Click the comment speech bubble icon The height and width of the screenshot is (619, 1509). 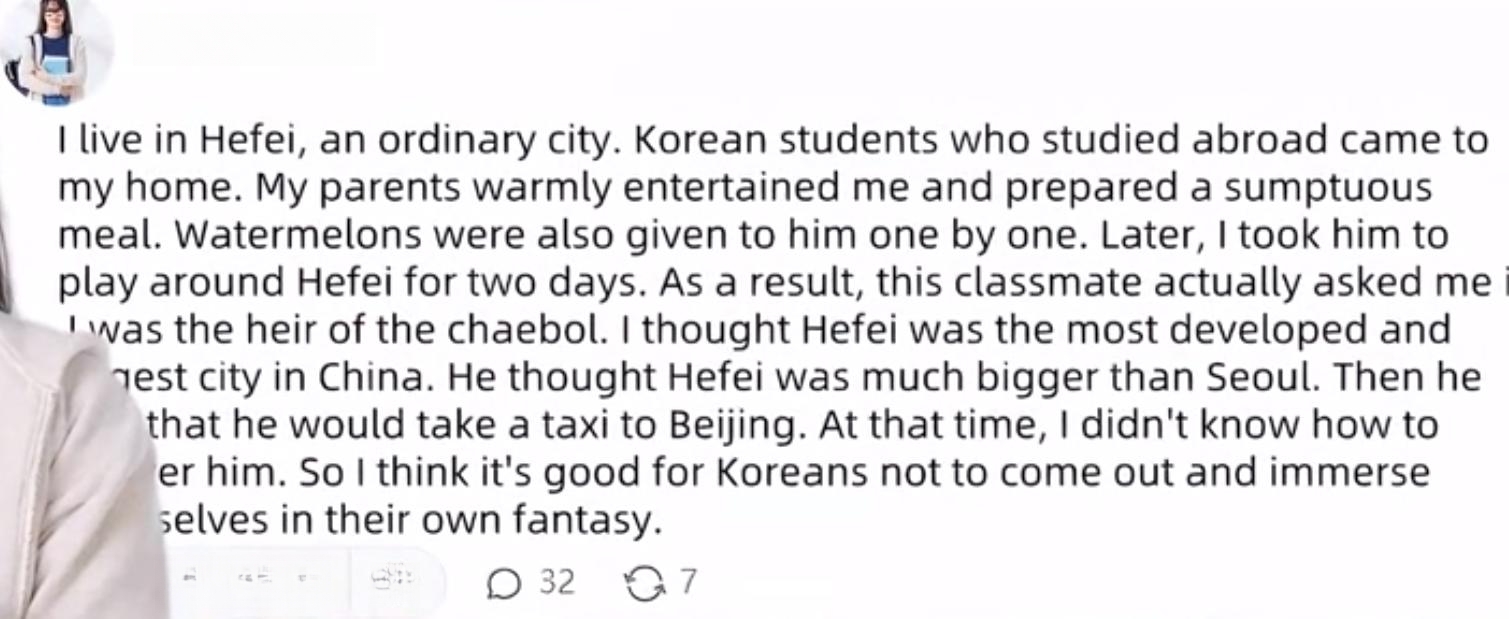[503, 584]
